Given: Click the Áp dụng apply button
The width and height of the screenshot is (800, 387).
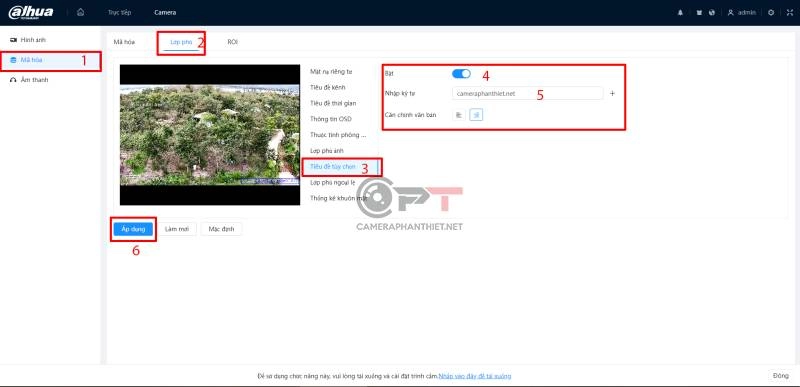Looking at the screenshot, I should (133, 229).
